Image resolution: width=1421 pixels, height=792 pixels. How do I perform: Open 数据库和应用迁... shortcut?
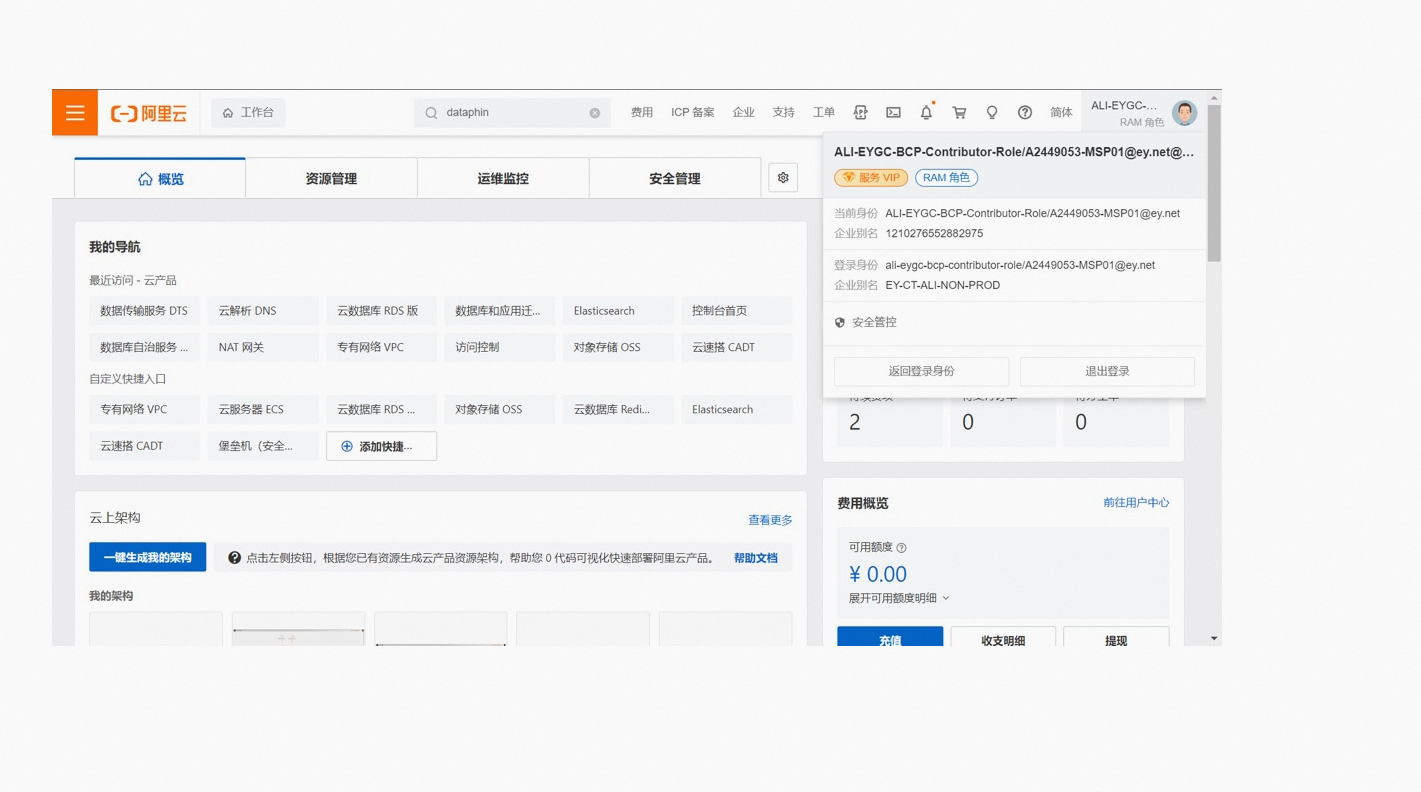click(499, 311)
